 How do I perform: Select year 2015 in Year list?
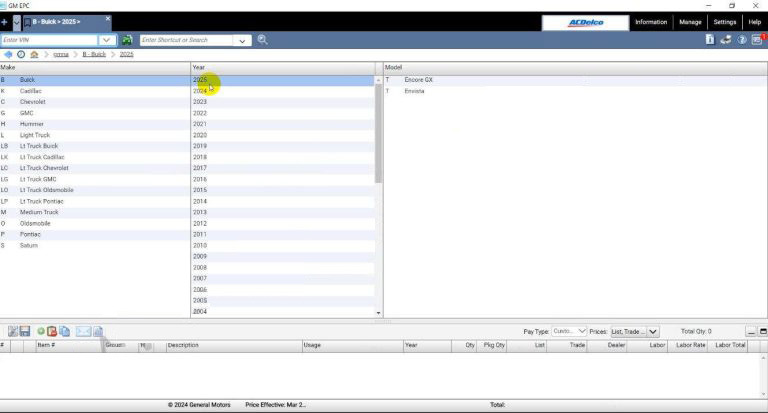[283, 190]
